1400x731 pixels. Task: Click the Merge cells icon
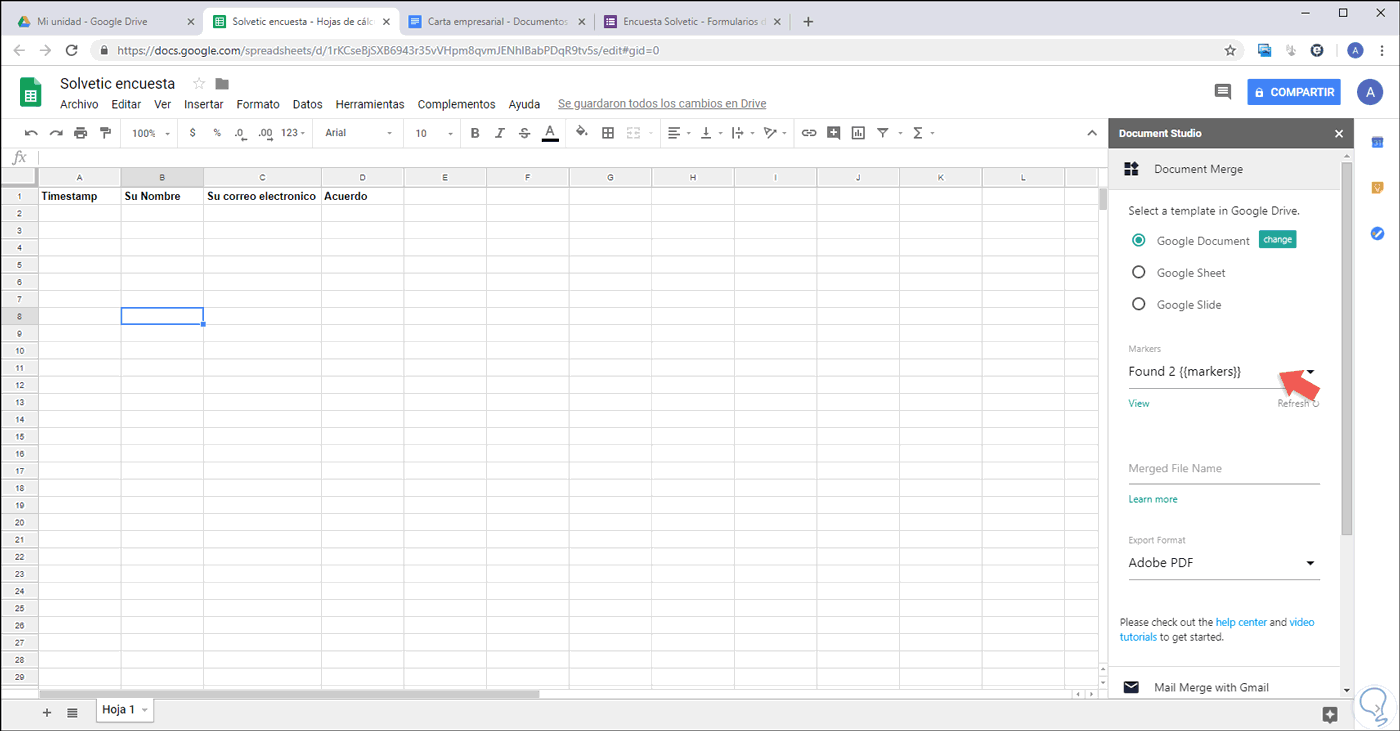[633, 133]
